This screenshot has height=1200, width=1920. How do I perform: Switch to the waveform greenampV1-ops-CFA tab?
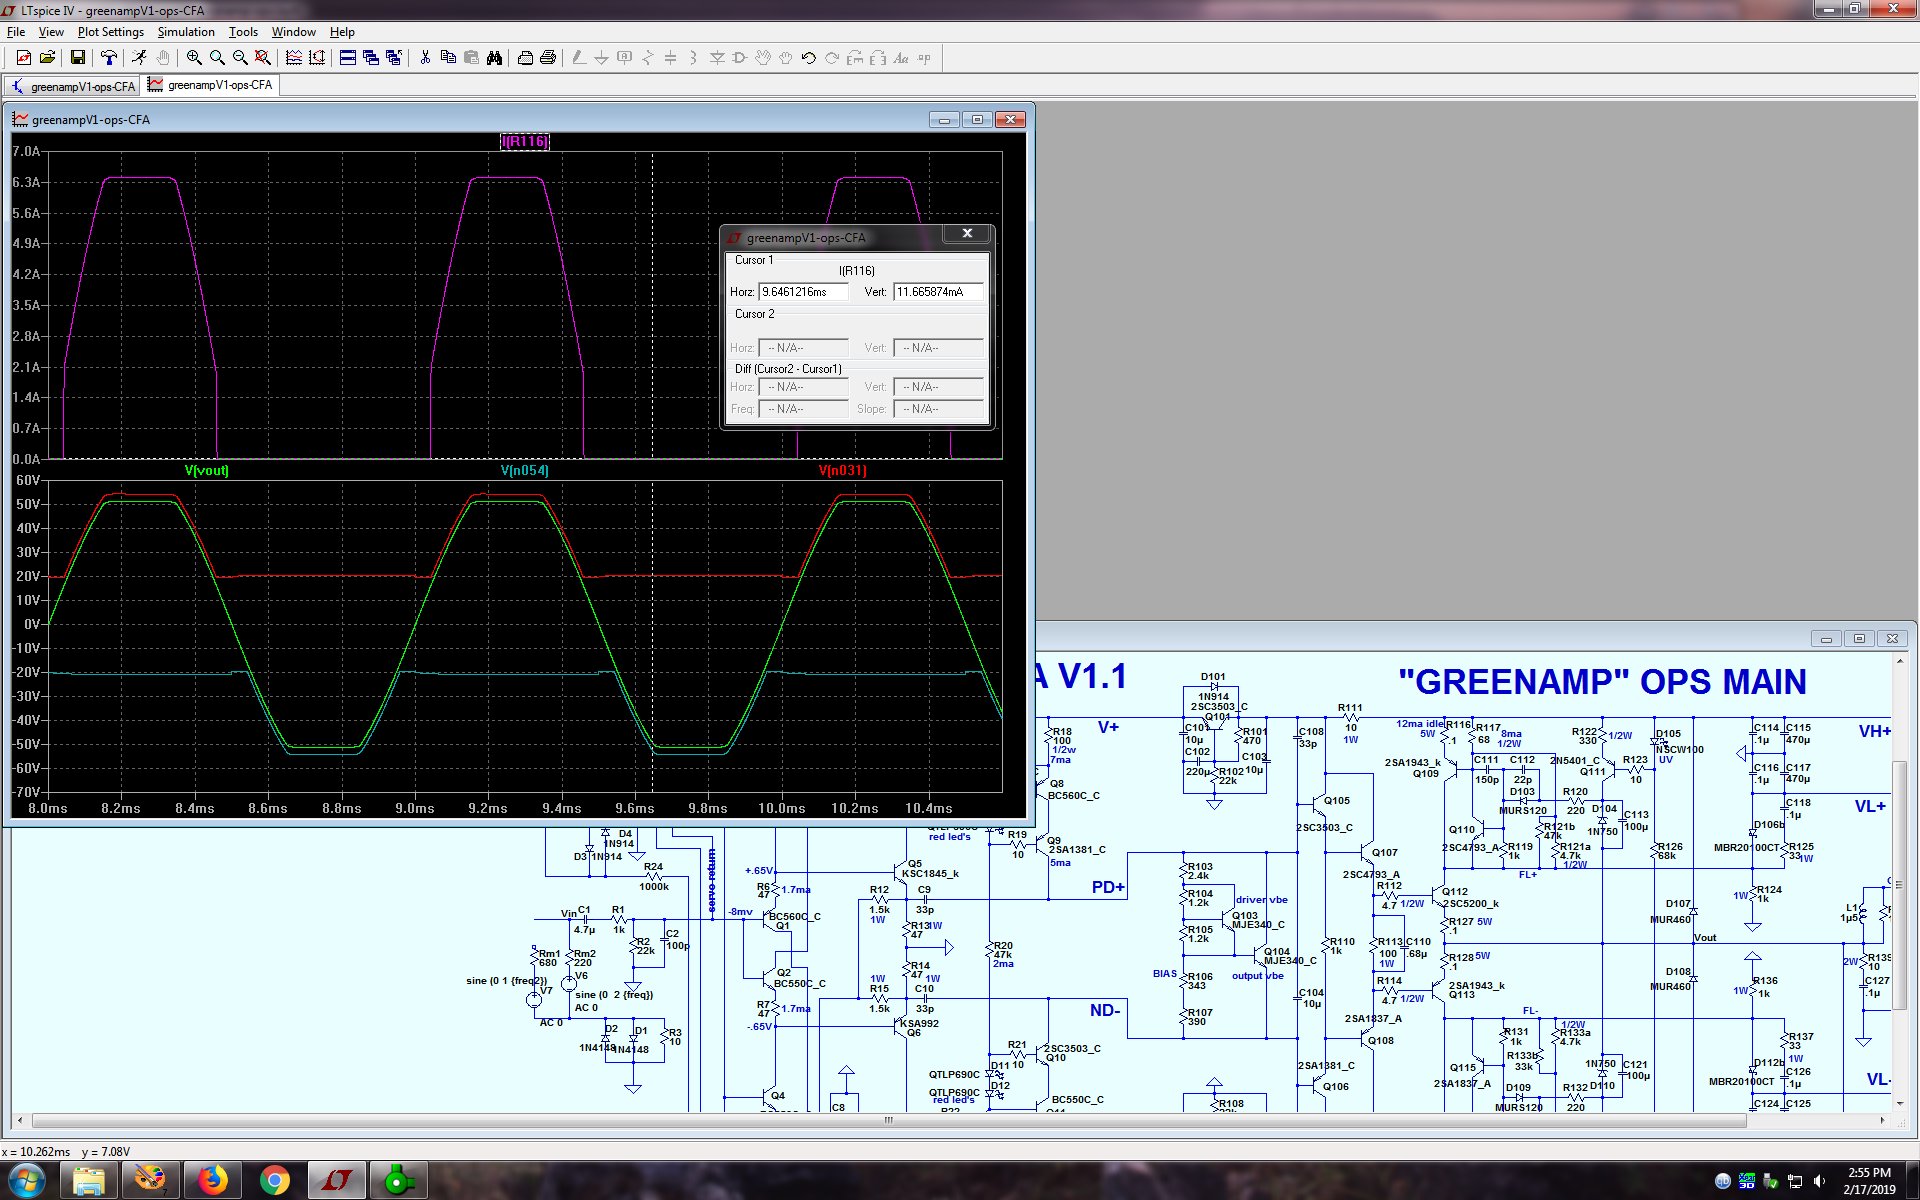(x=211, y=85)
